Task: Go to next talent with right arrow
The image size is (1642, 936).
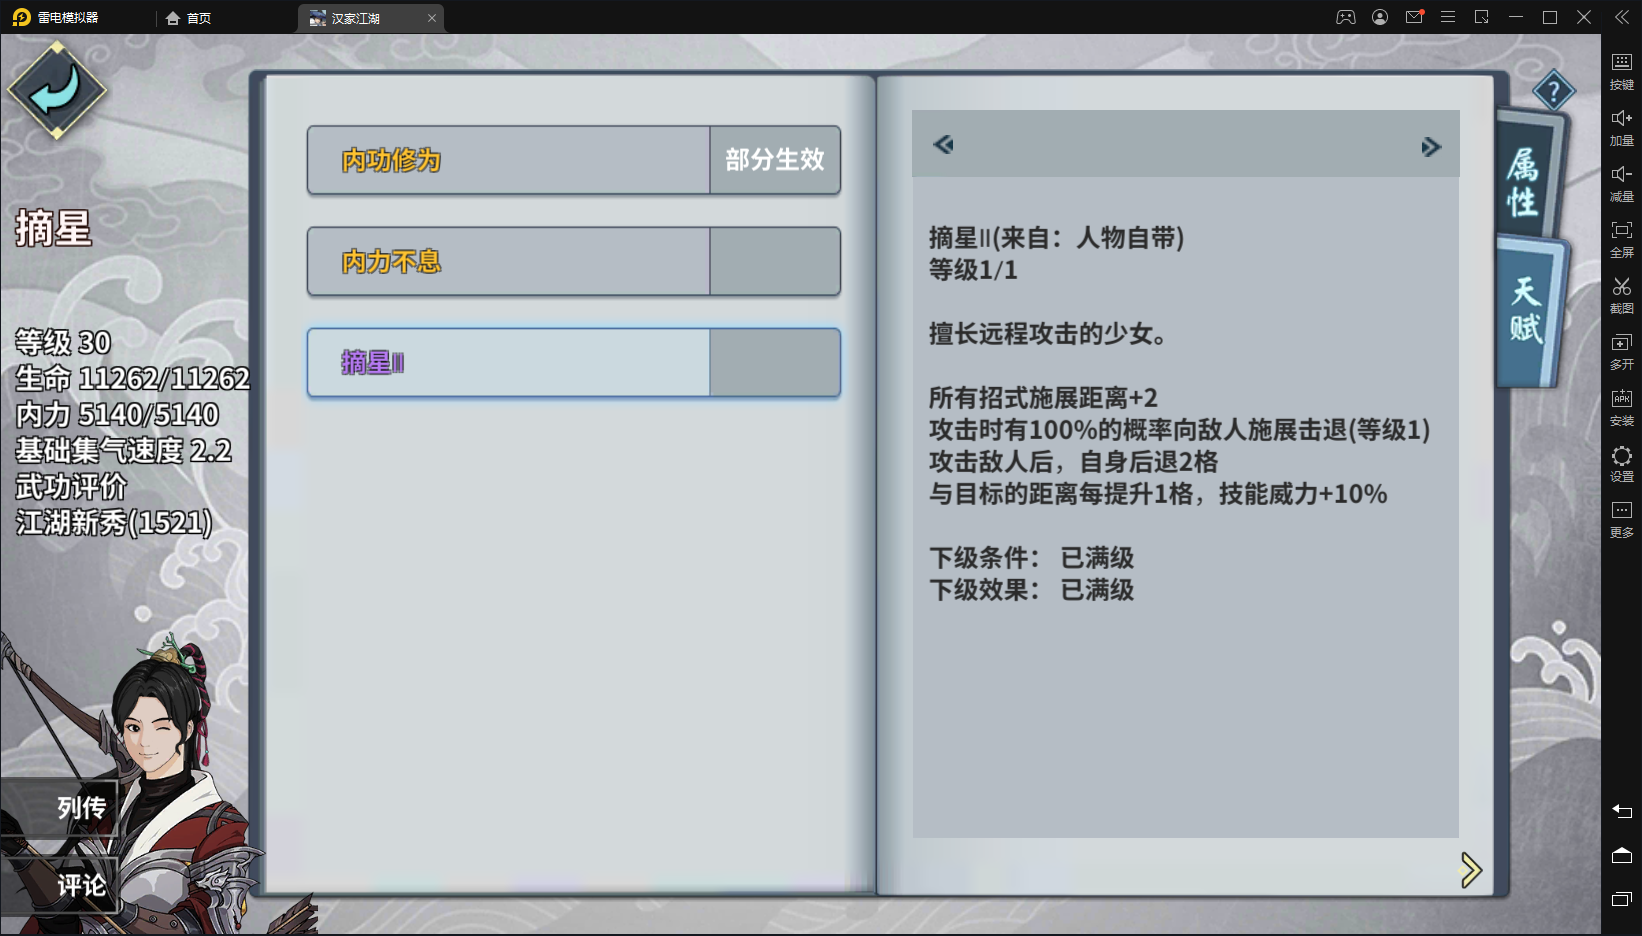Action: click(x=1431, y=147)
